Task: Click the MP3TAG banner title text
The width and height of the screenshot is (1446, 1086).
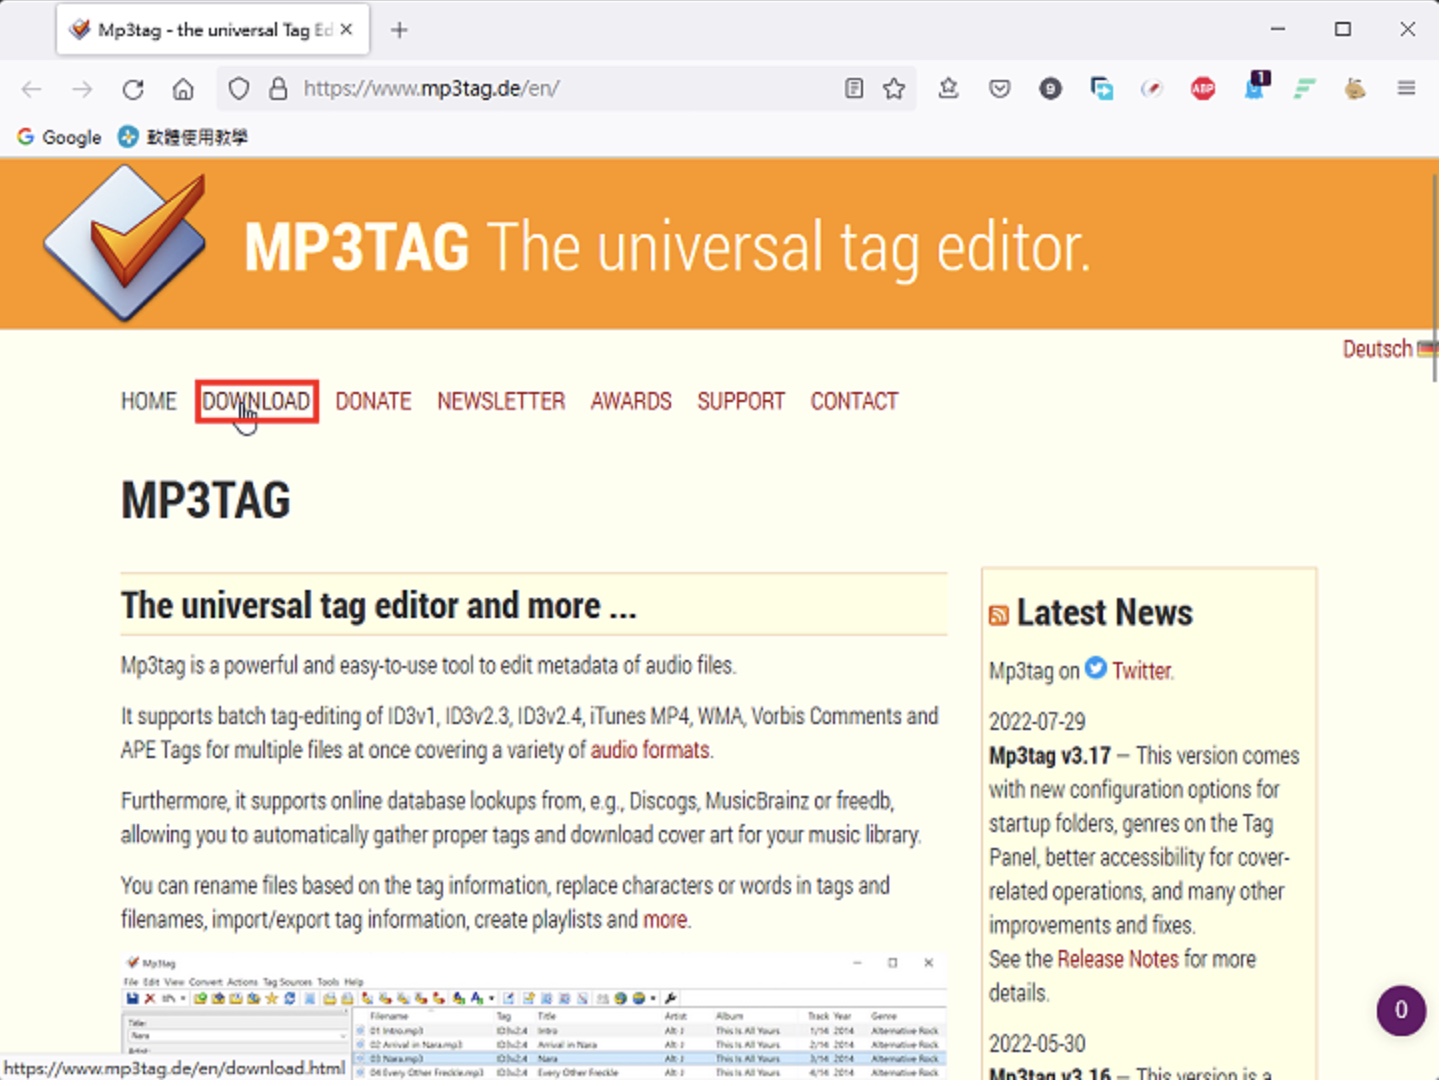Action: pyautogui.click(x=670, y=248)
